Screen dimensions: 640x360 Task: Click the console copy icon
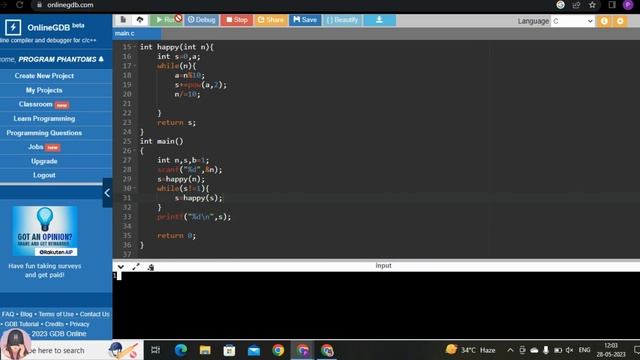click(x=151, y=267)
